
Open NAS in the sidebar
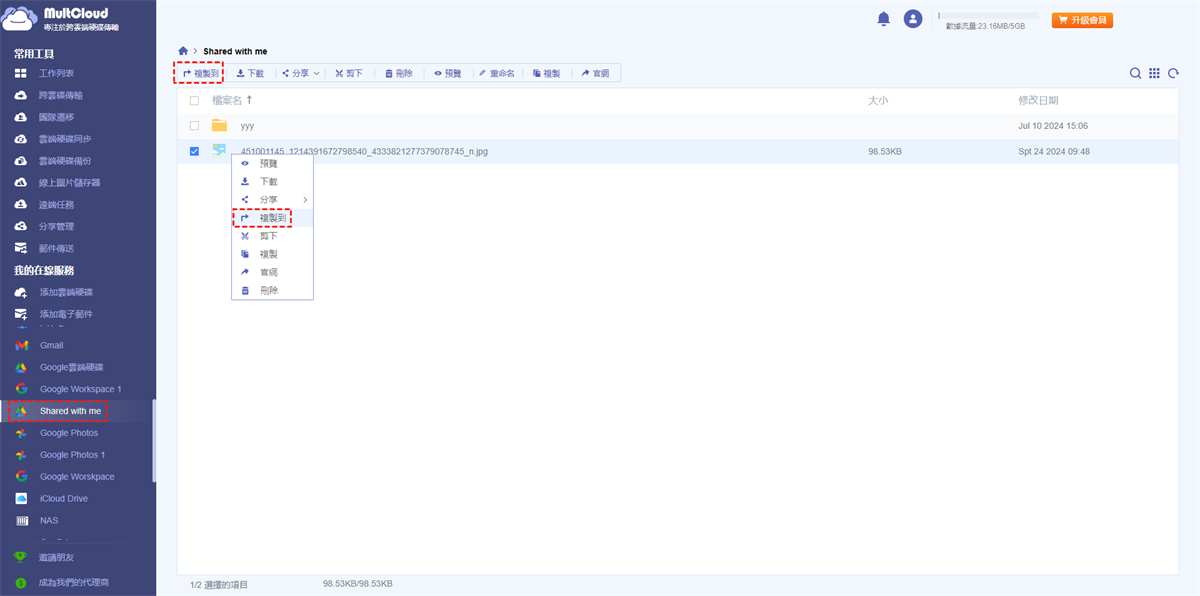(49, 521)
